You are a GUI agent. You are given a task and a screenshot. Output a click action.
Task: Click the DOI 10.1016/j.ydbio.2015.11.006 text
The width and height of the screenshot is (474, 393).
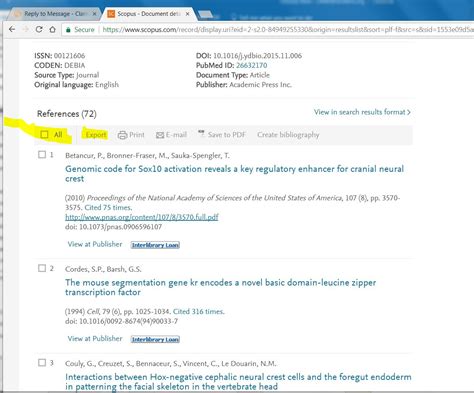(249, 56)
